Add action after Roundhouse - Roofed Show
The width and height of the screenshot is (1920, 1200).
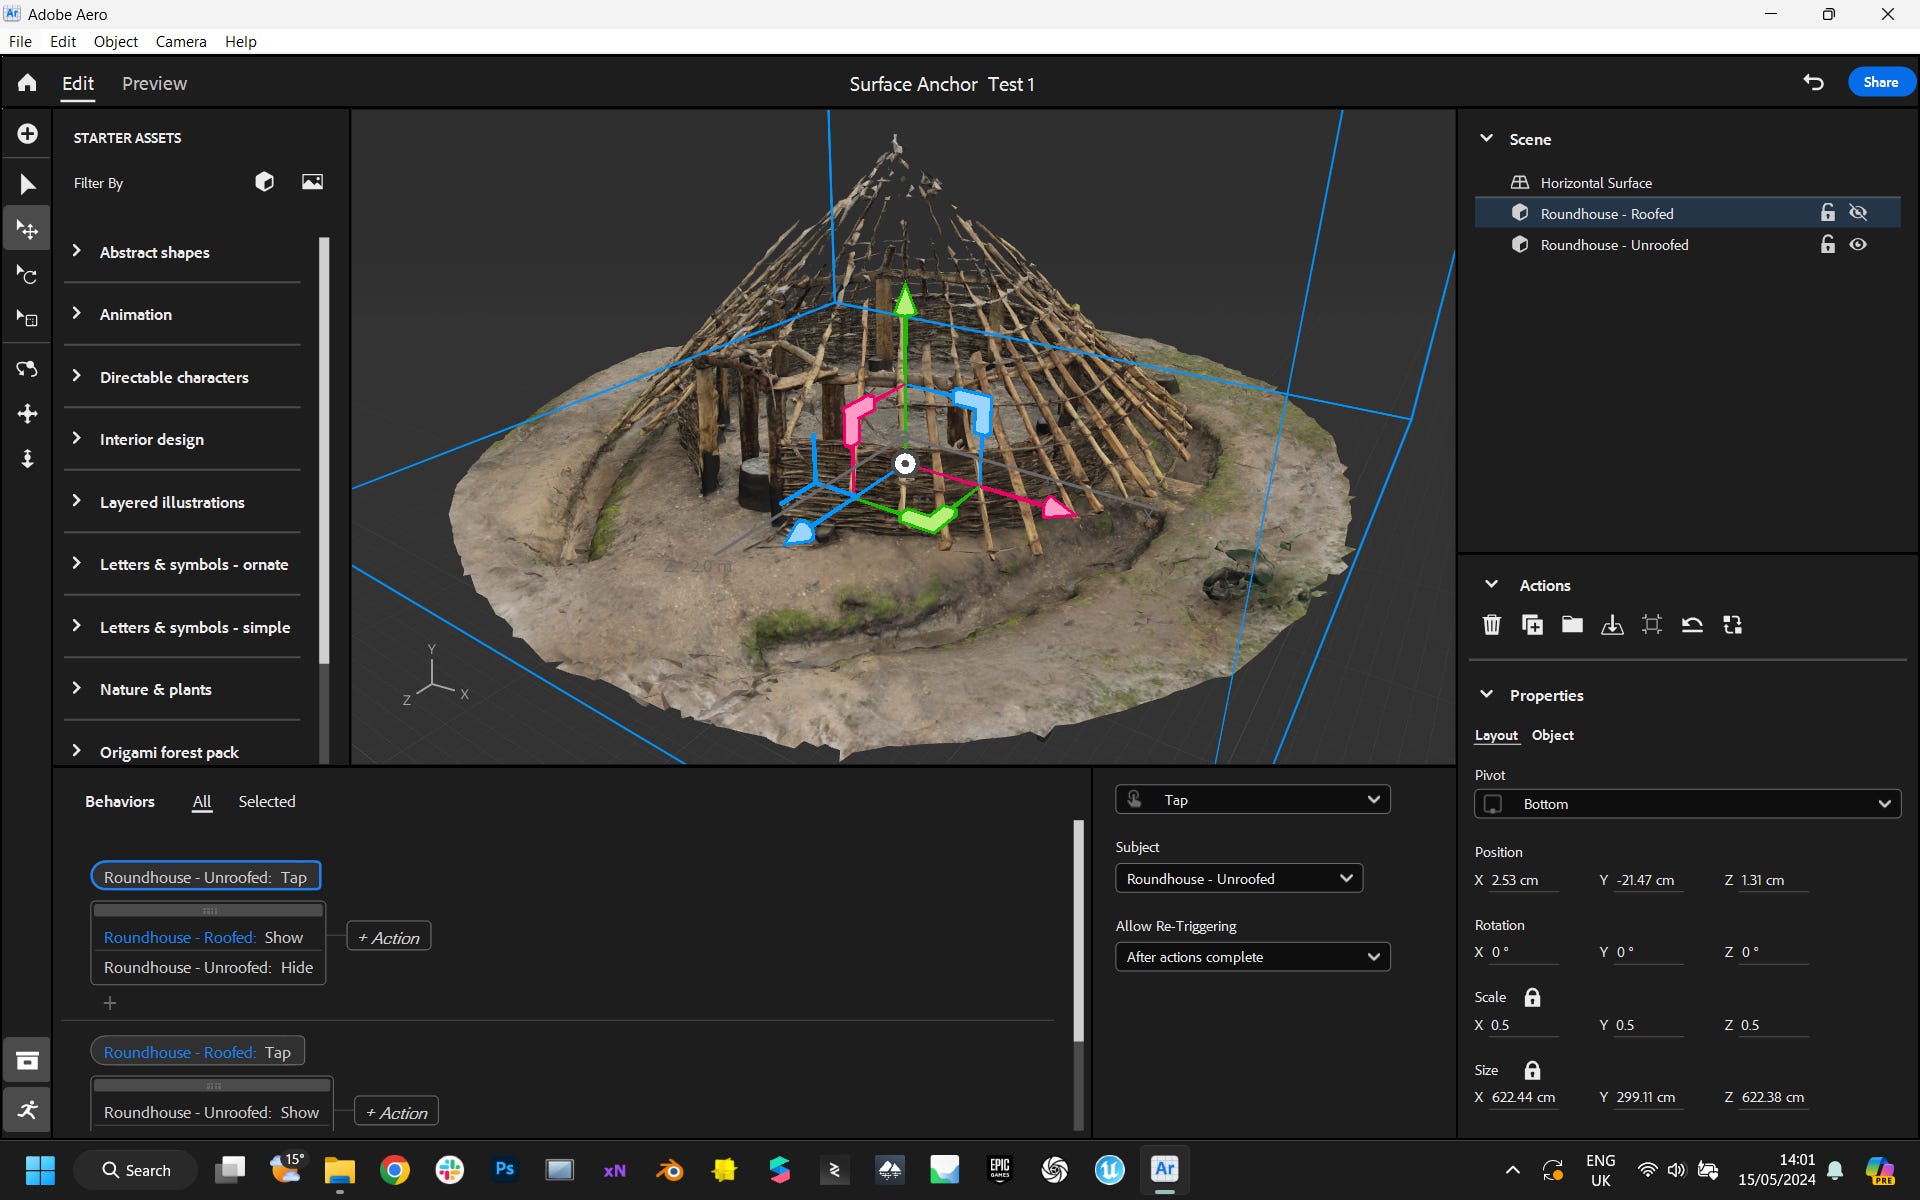pos(389,937)
